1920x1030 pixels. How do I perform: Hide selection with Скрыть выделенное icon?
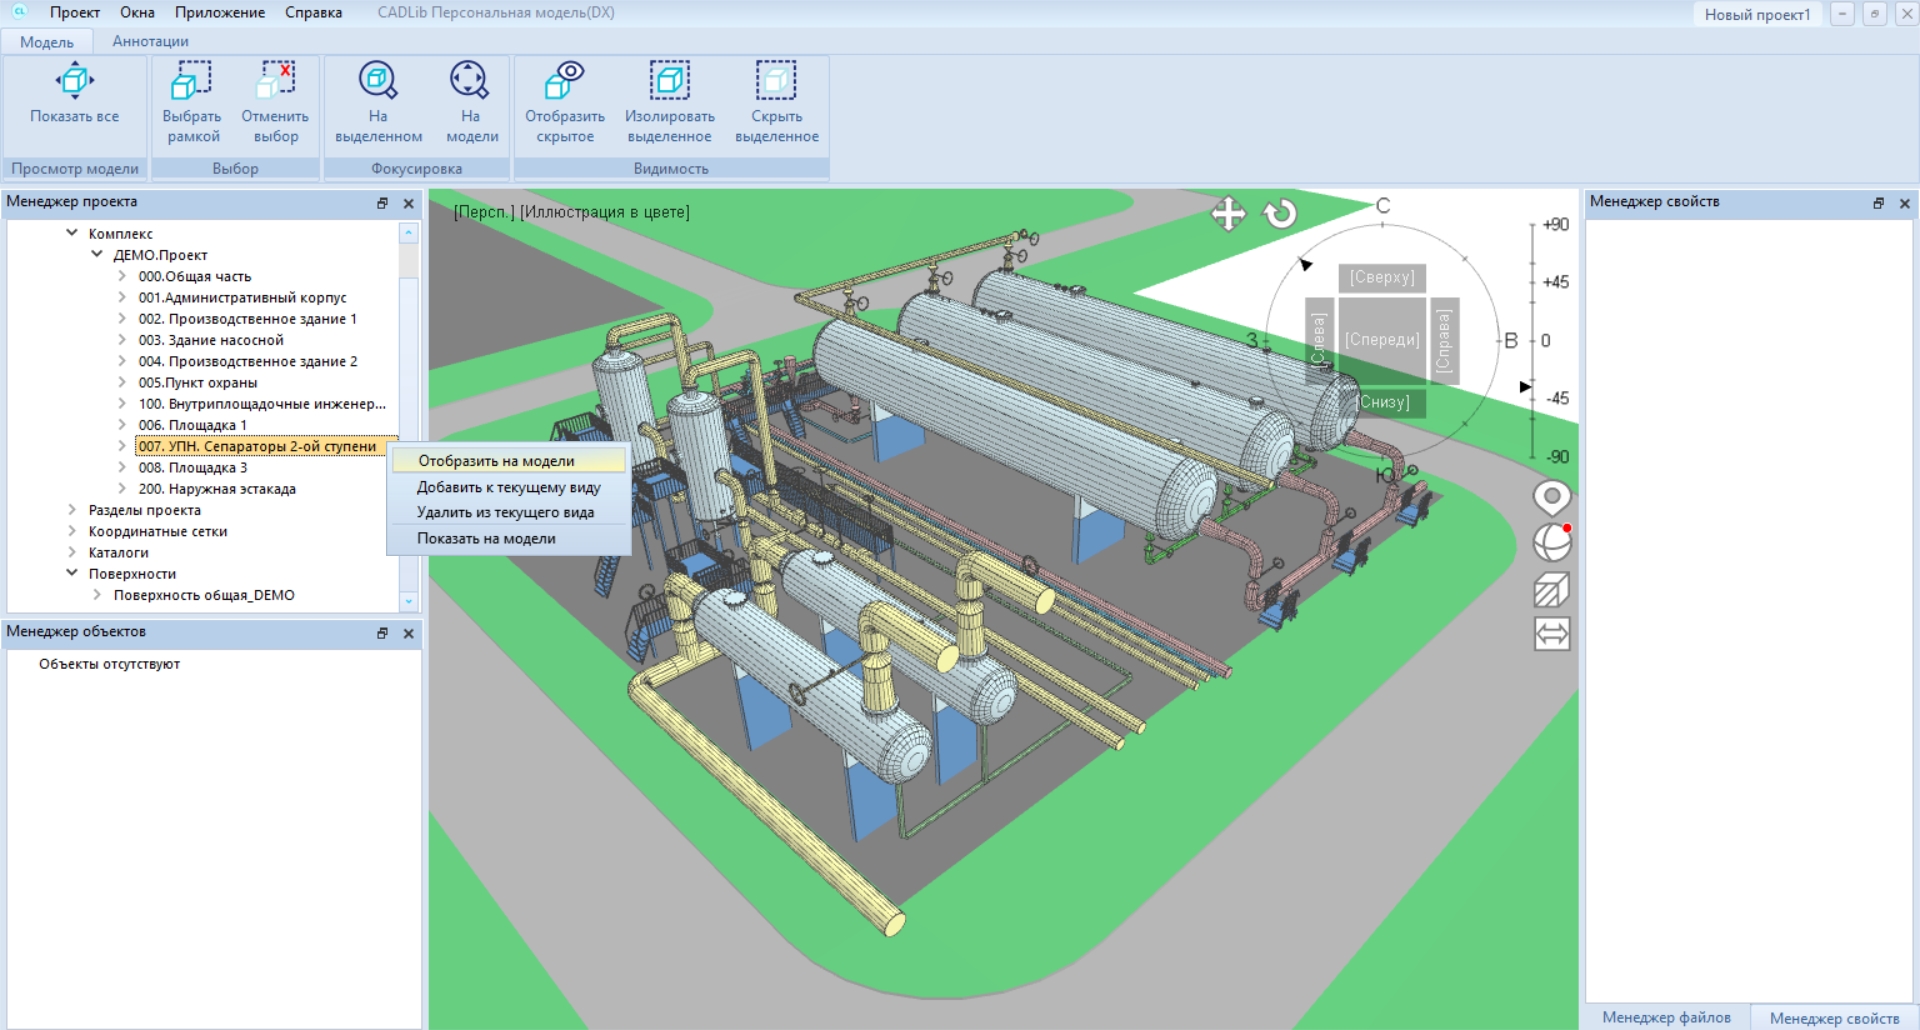[776, 81]
